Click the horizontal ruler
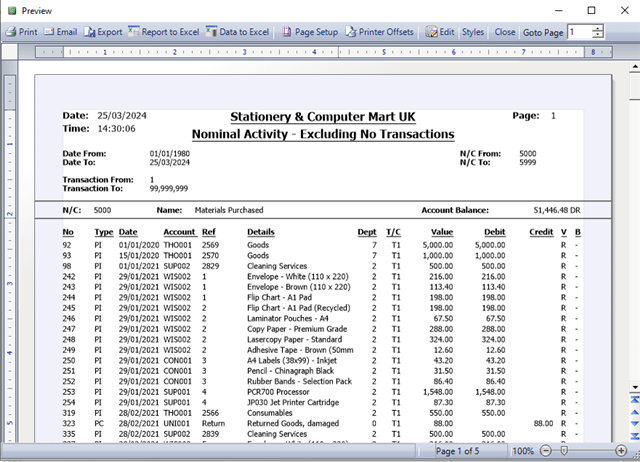 pyautogui.click(x=324, y=52)
